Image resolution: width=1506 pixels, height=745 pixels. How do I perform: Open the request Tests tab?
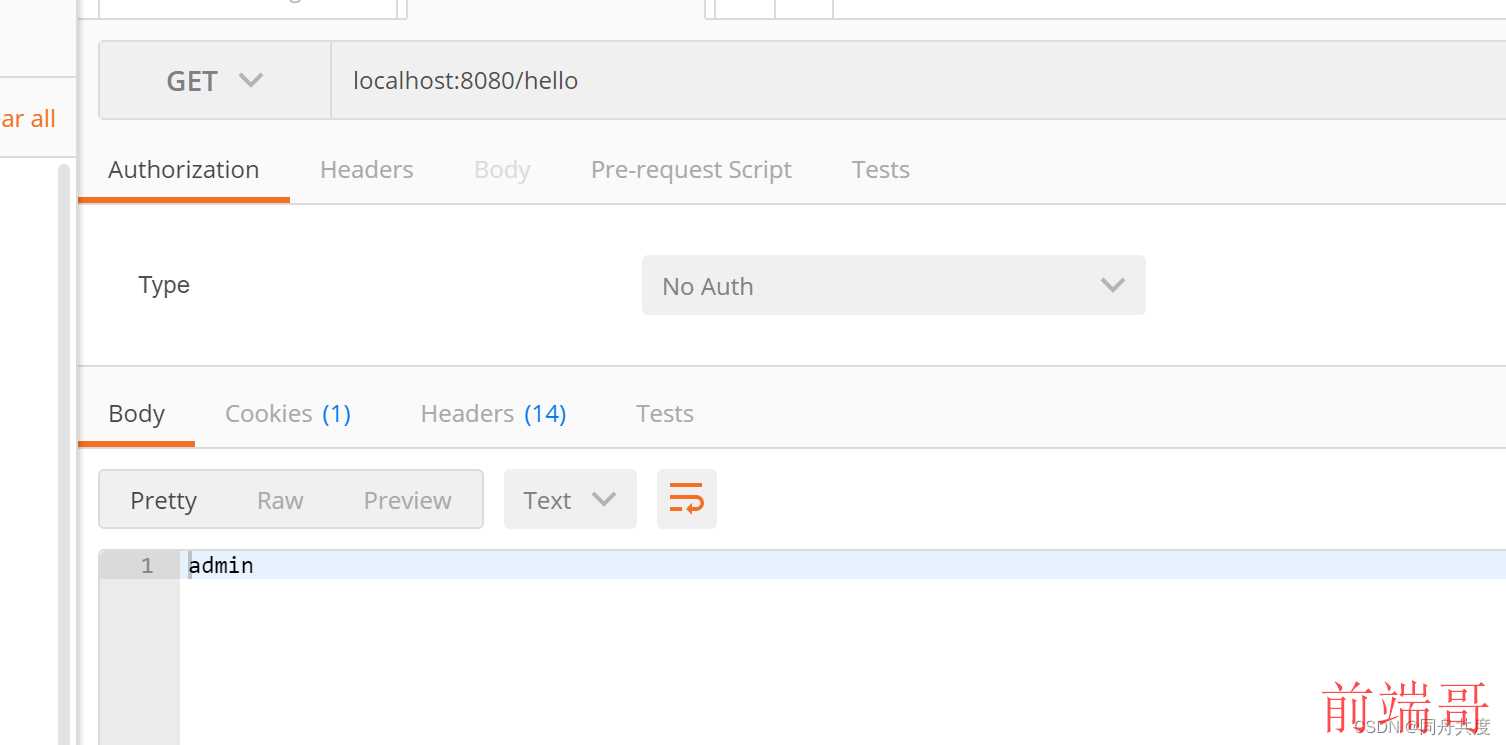[880, 170]
